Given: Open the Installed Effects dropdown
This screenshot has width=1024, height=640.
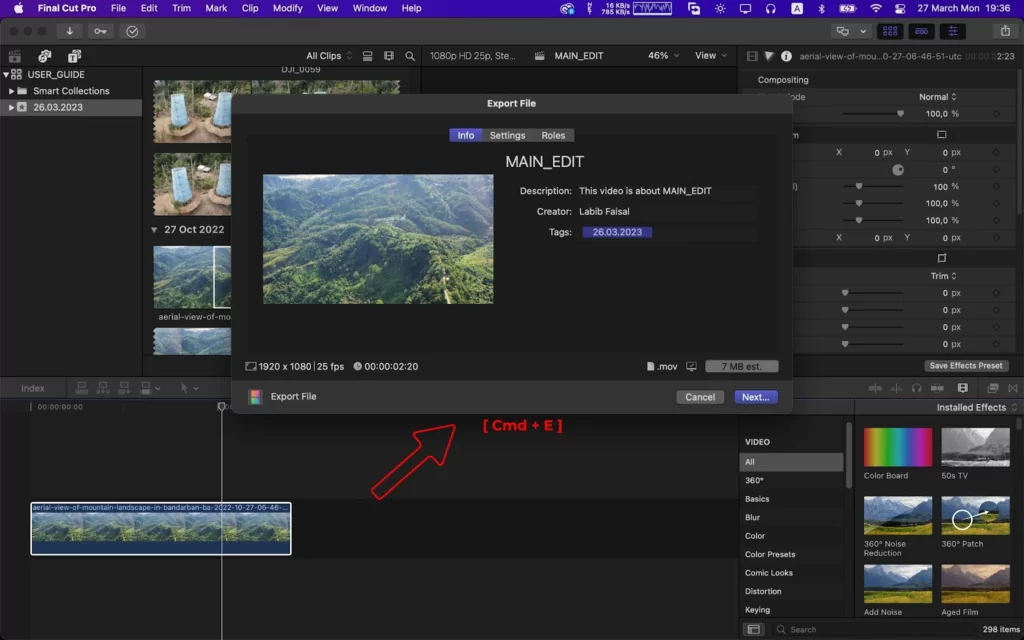Looking at the screenshot, I should coord(976,408).
